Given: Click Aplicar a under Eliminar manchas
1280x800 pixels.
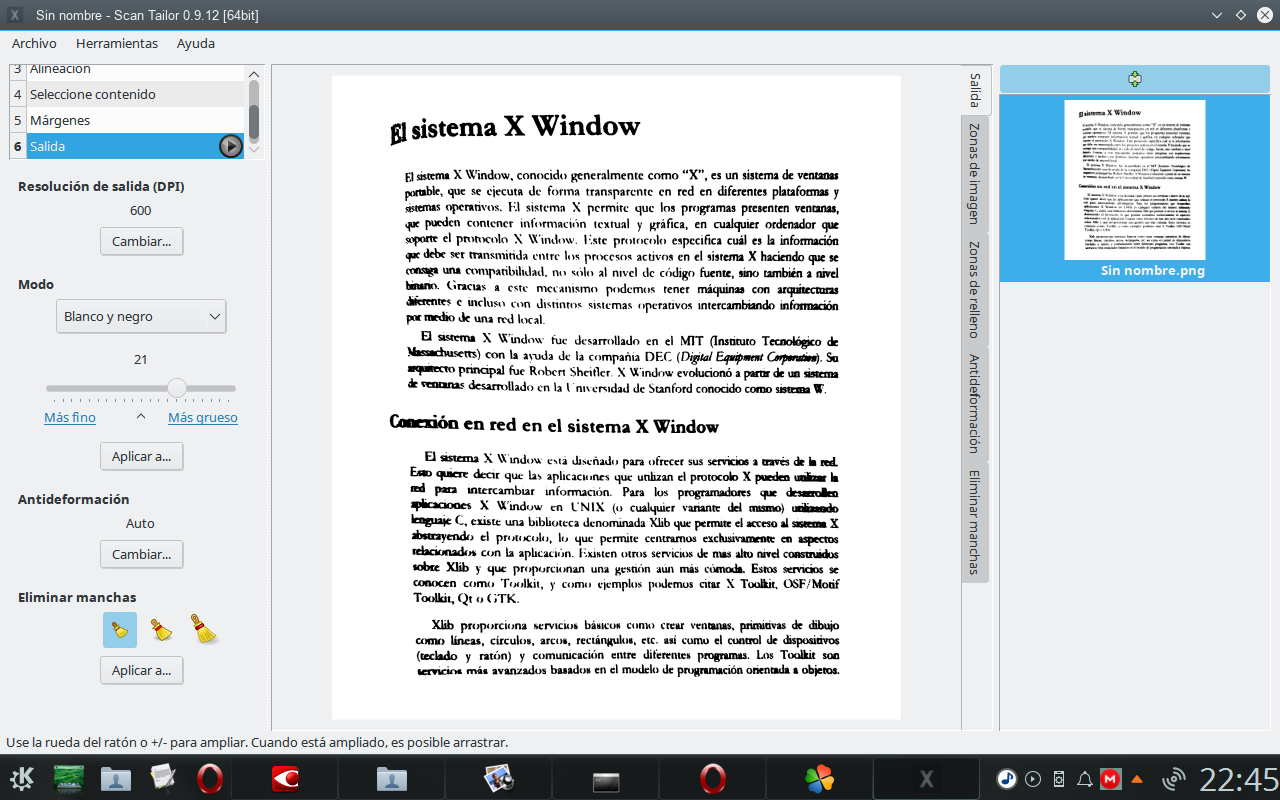Looking at the screenshot, I should pos(141,670).
